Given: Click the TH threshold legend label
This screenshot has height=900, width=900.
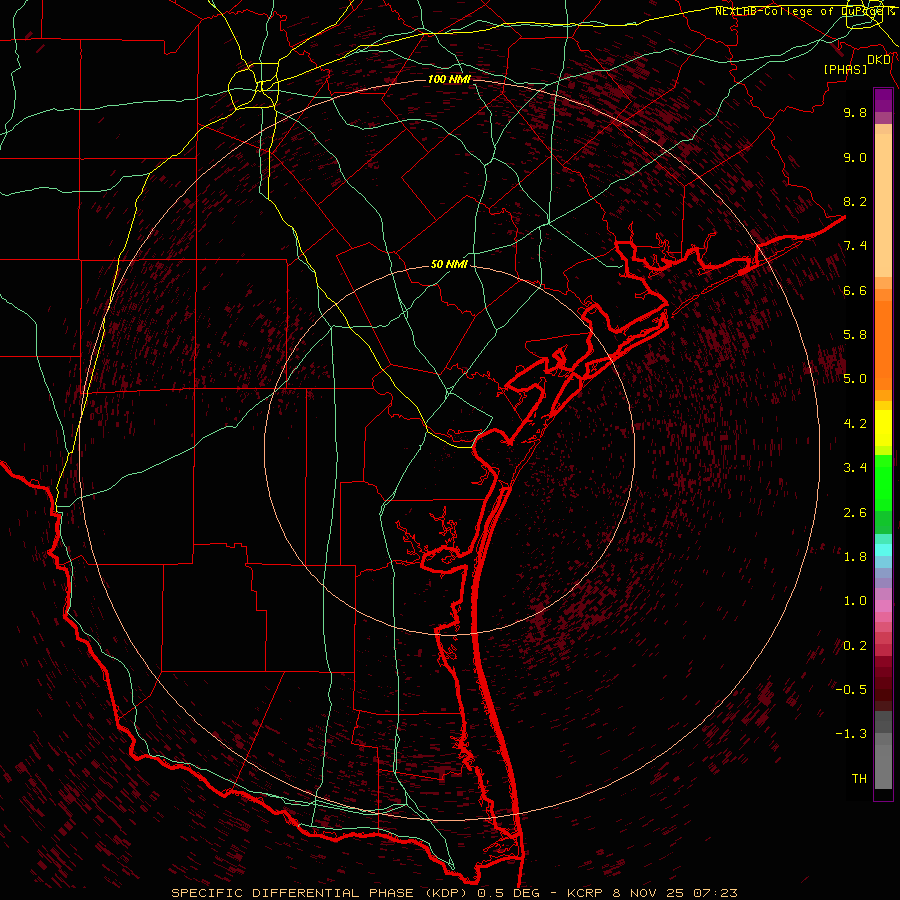Looking at the screenshot, I should pyautogui.click(x=859, y=779).
